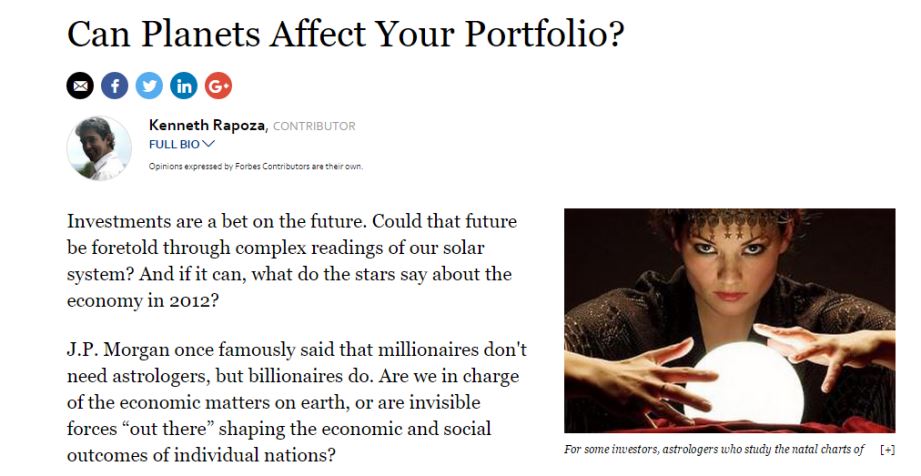The width and height of the screenshot is (921, 476).
Task: Click the CONTRIBUTOR label
Action: [x=314, y=126]
